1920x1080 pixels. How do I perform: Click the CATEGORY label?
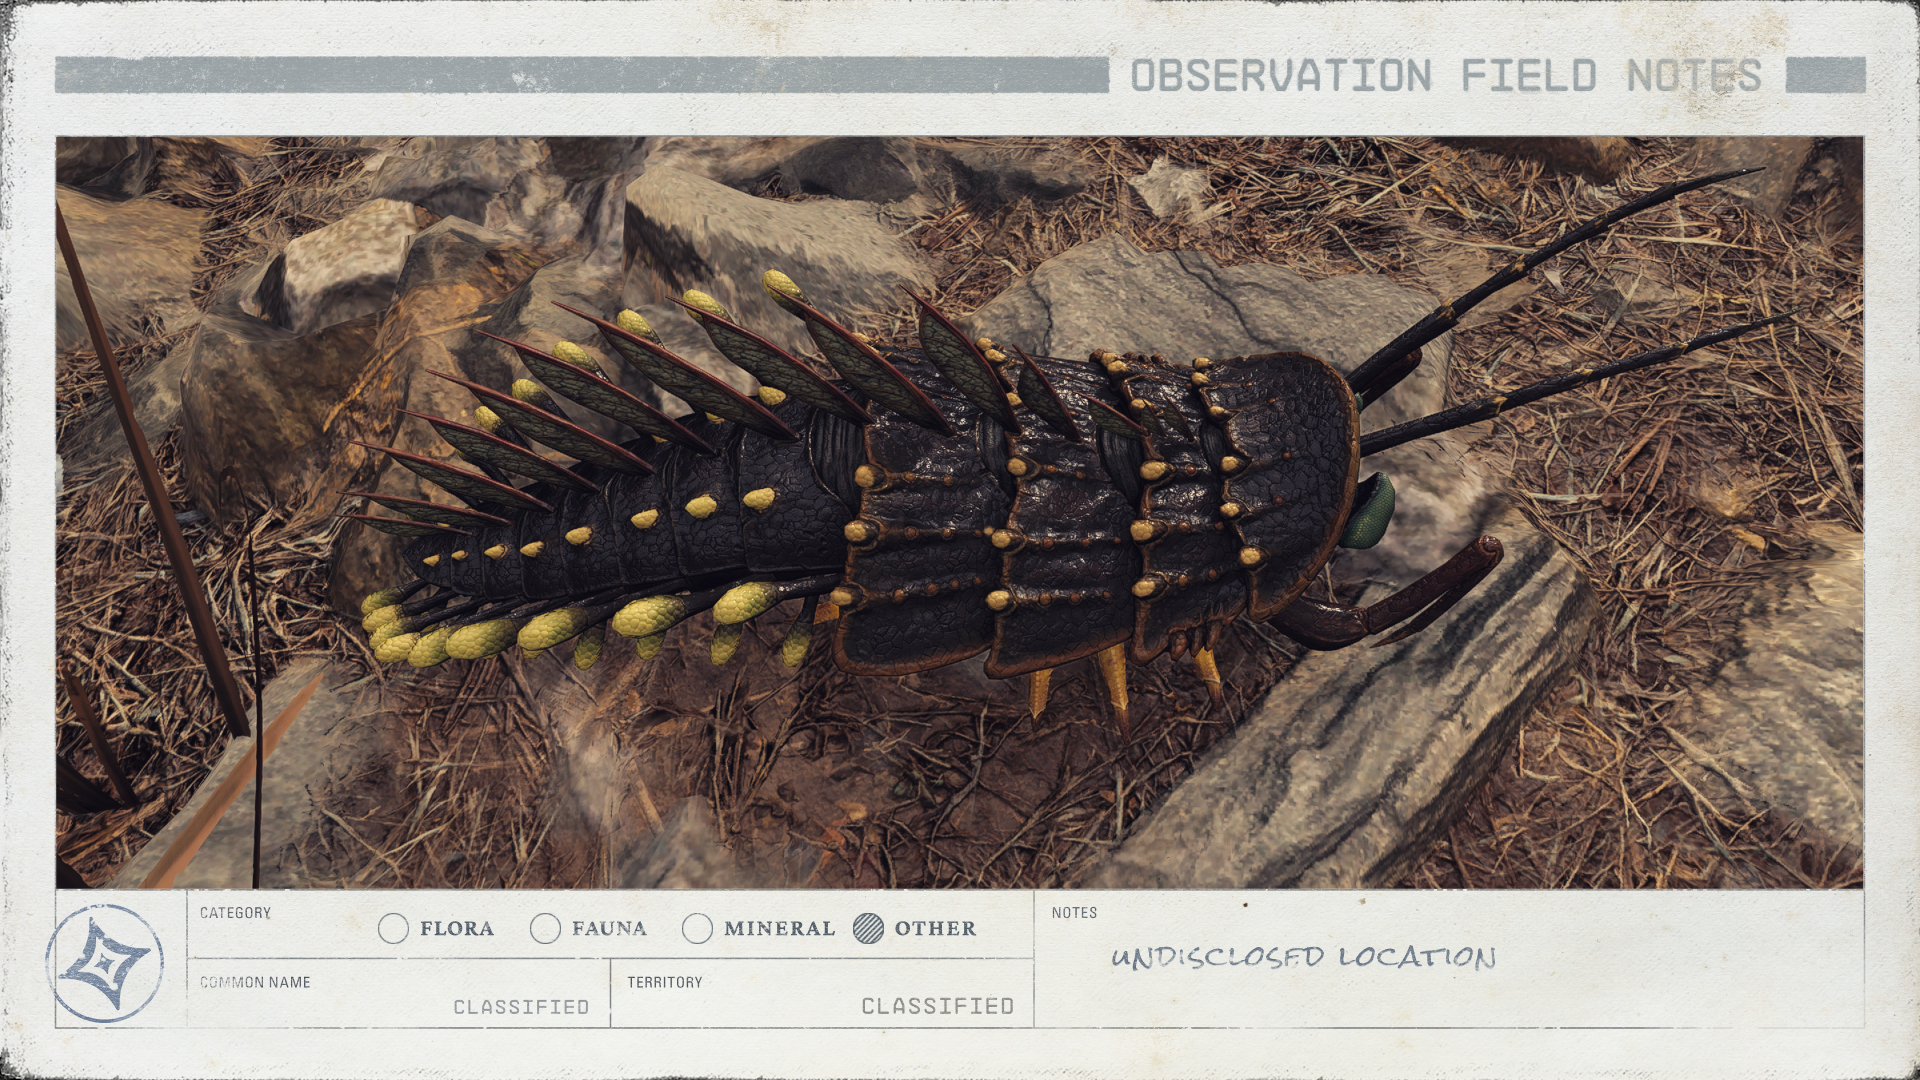pos(235,913)
